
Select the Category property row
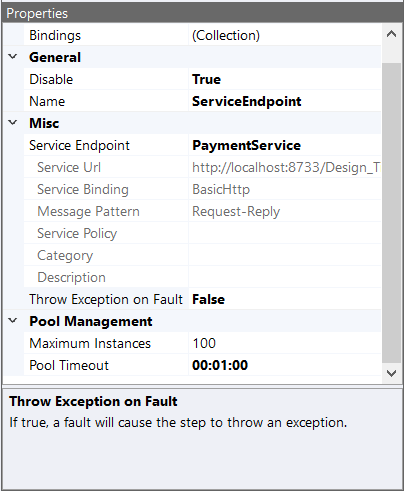[202, 255]
